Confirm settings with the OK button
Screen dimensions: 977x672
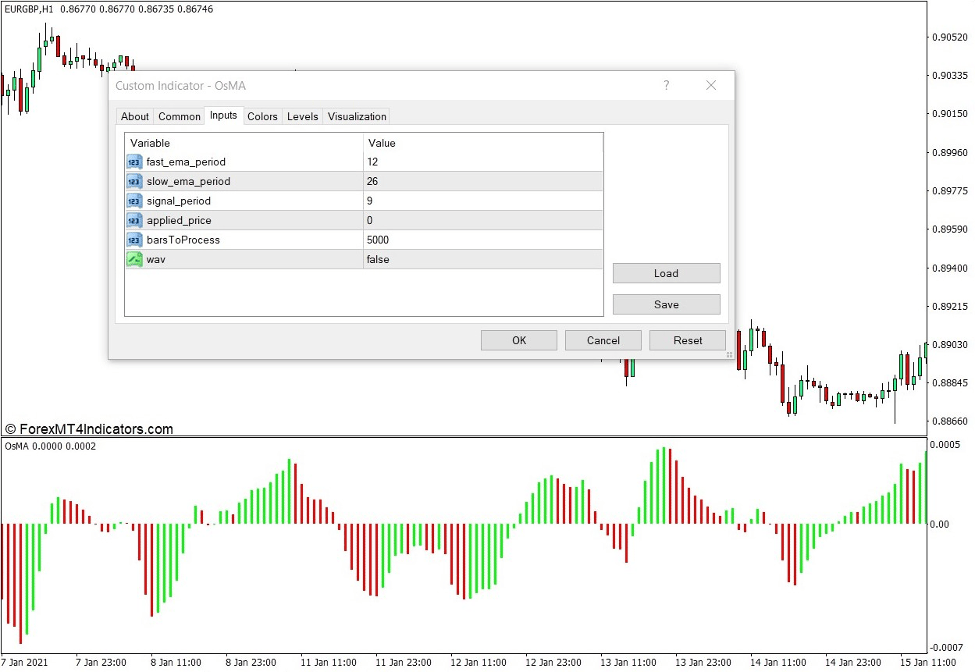518,340
